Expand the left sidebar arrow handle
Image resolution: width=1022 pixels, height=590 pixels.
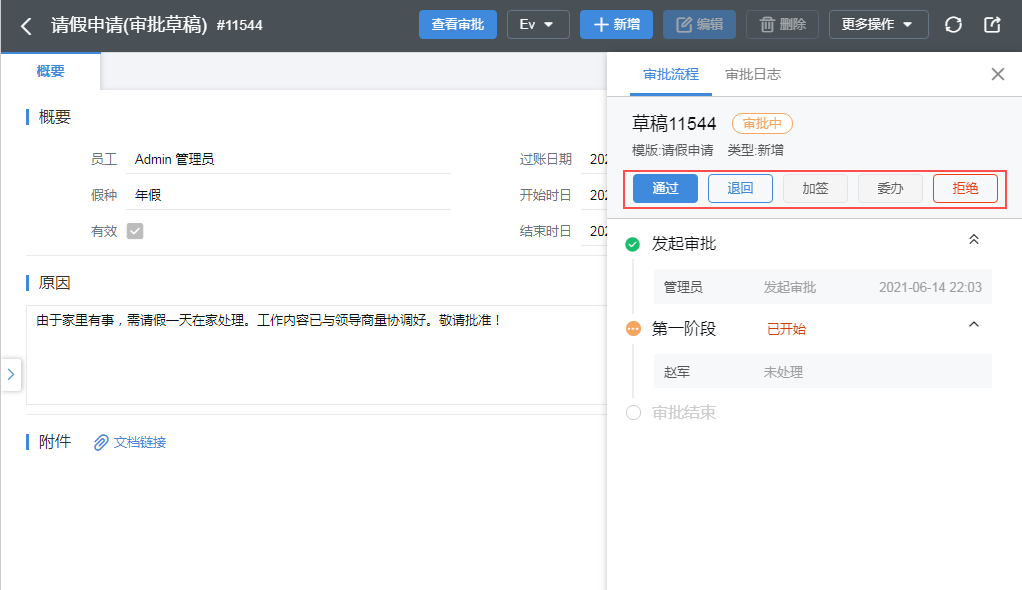(x=10, y=374)
